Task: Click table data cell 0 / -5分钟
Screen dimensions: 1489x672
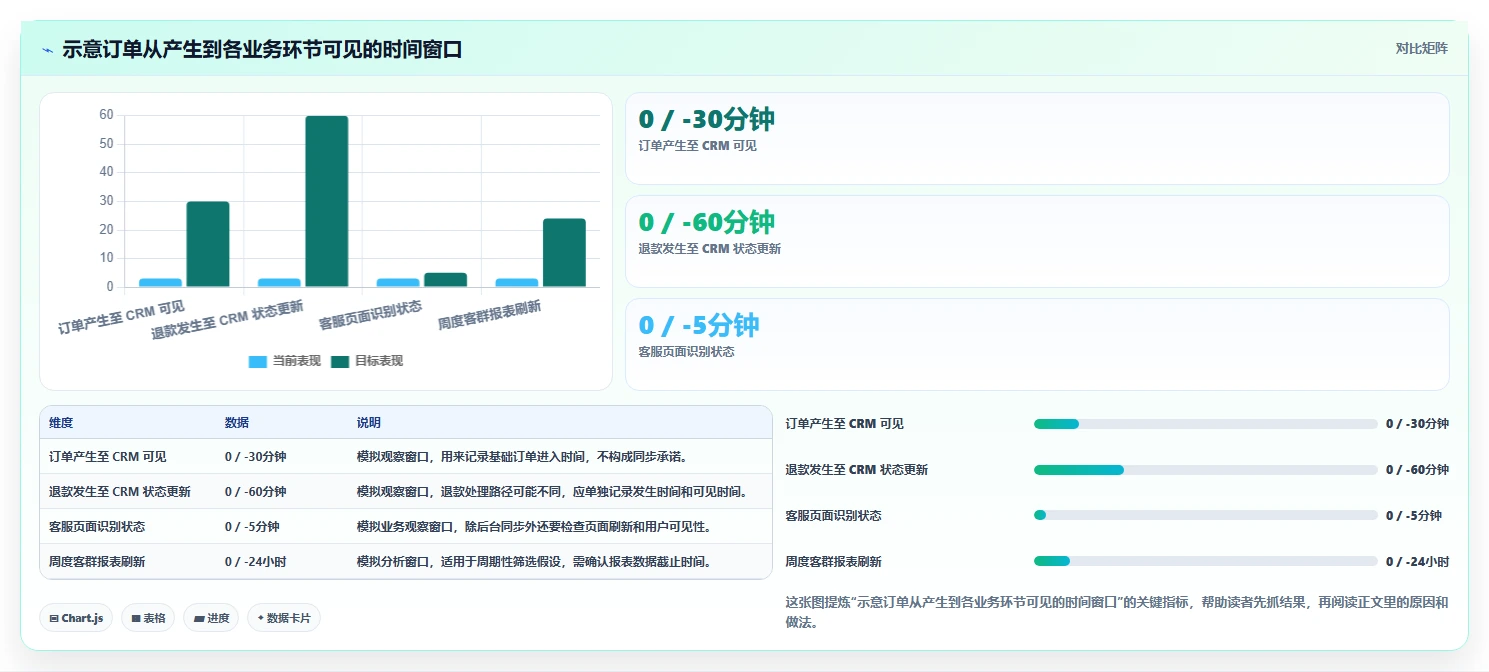Action: point(252,527)
